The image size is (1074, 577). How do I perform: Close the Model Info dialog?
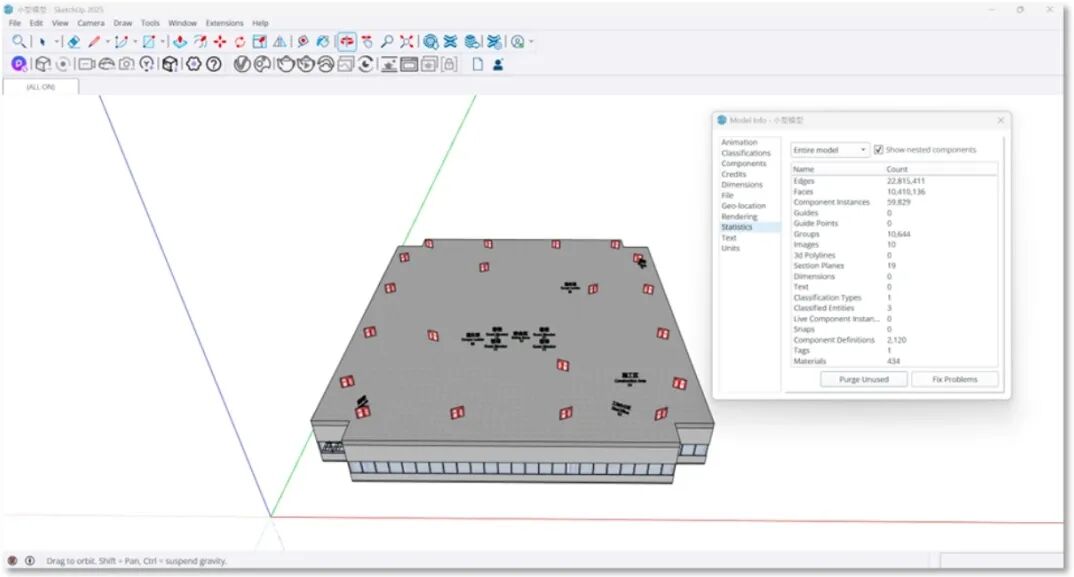point(1000,120)
